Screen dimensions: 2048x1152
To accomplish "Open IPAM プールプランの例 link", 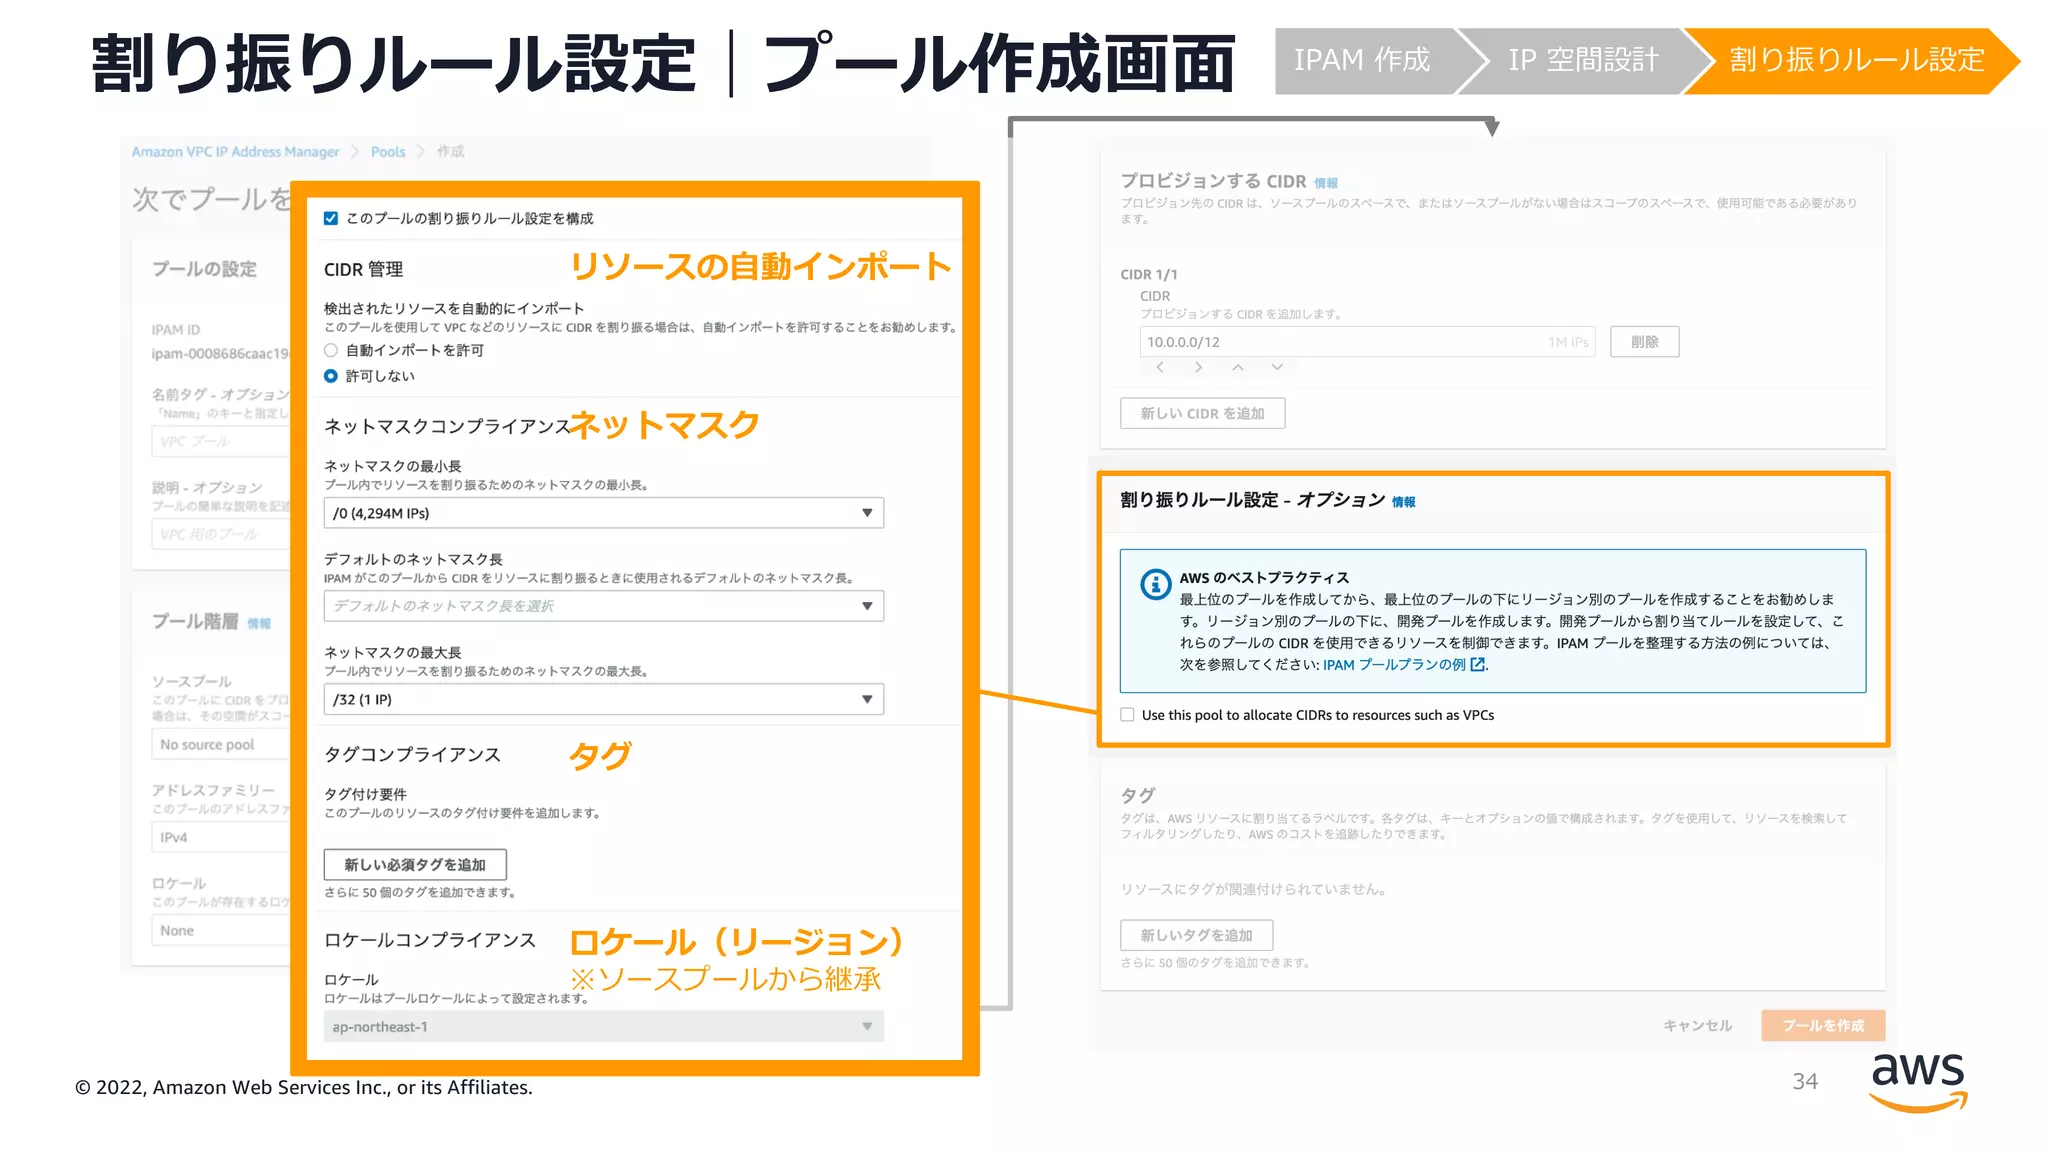I will click(x=1394, y=665).
